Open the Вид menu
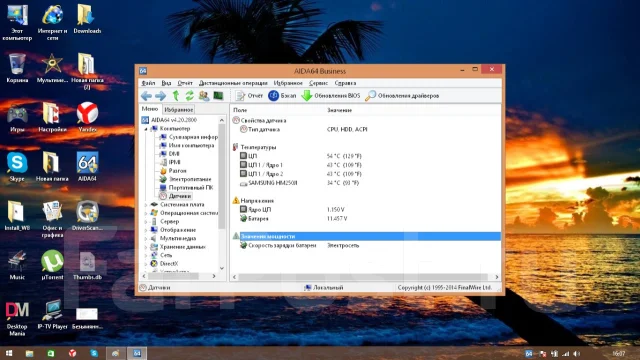Viewport: 640px width, 360px height. (x=167, y=83)
